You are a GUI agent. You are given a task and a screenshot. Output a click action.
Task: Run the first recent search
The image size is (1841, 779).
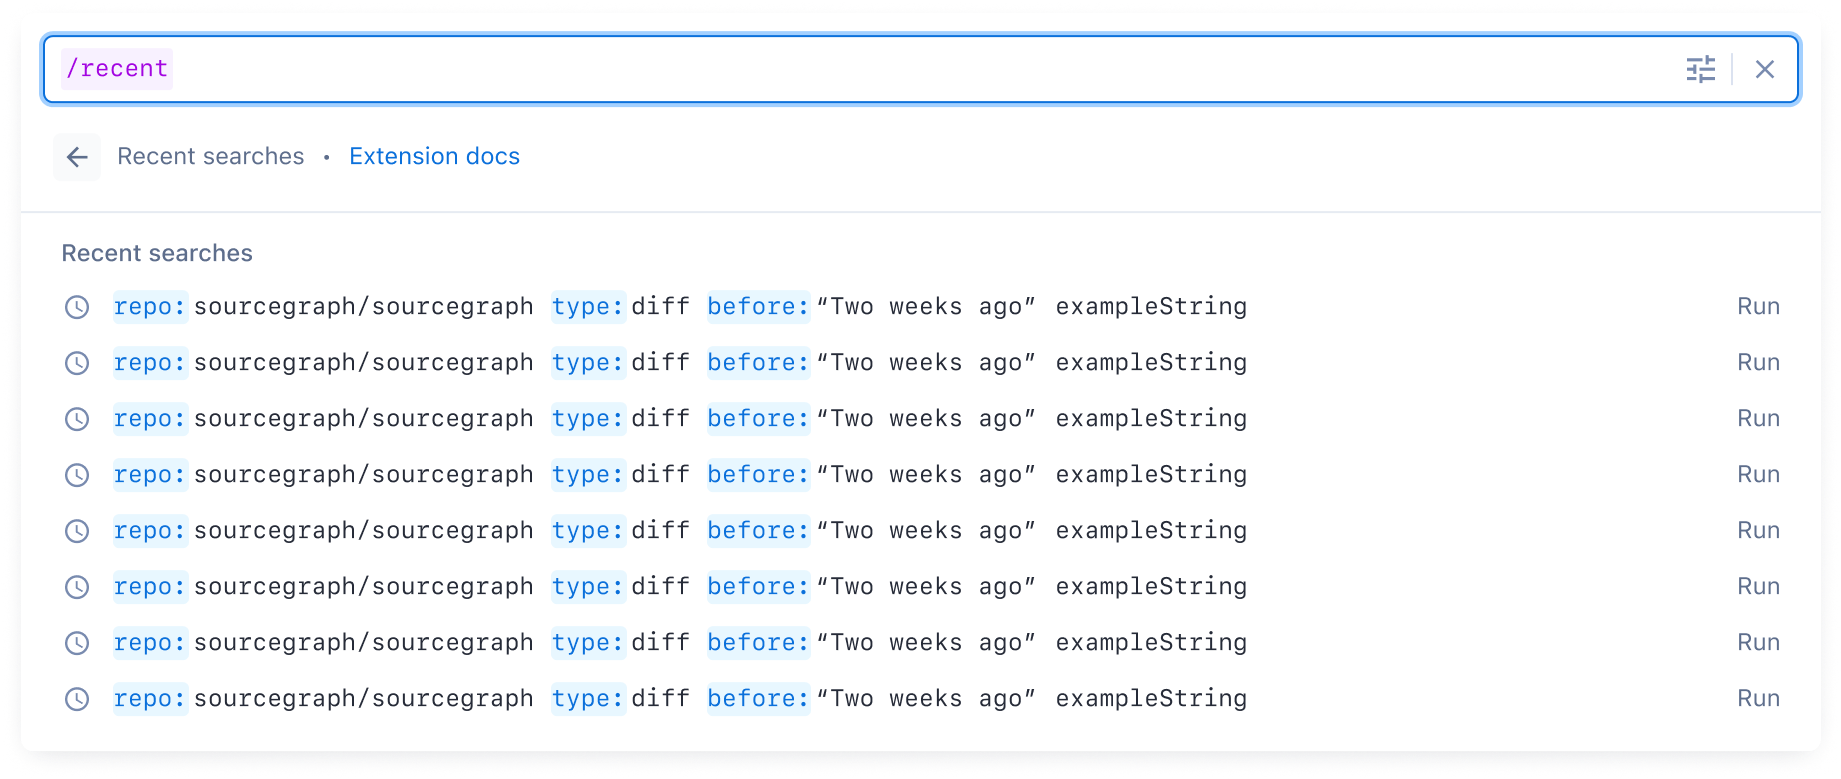[x=1758, y=306]
